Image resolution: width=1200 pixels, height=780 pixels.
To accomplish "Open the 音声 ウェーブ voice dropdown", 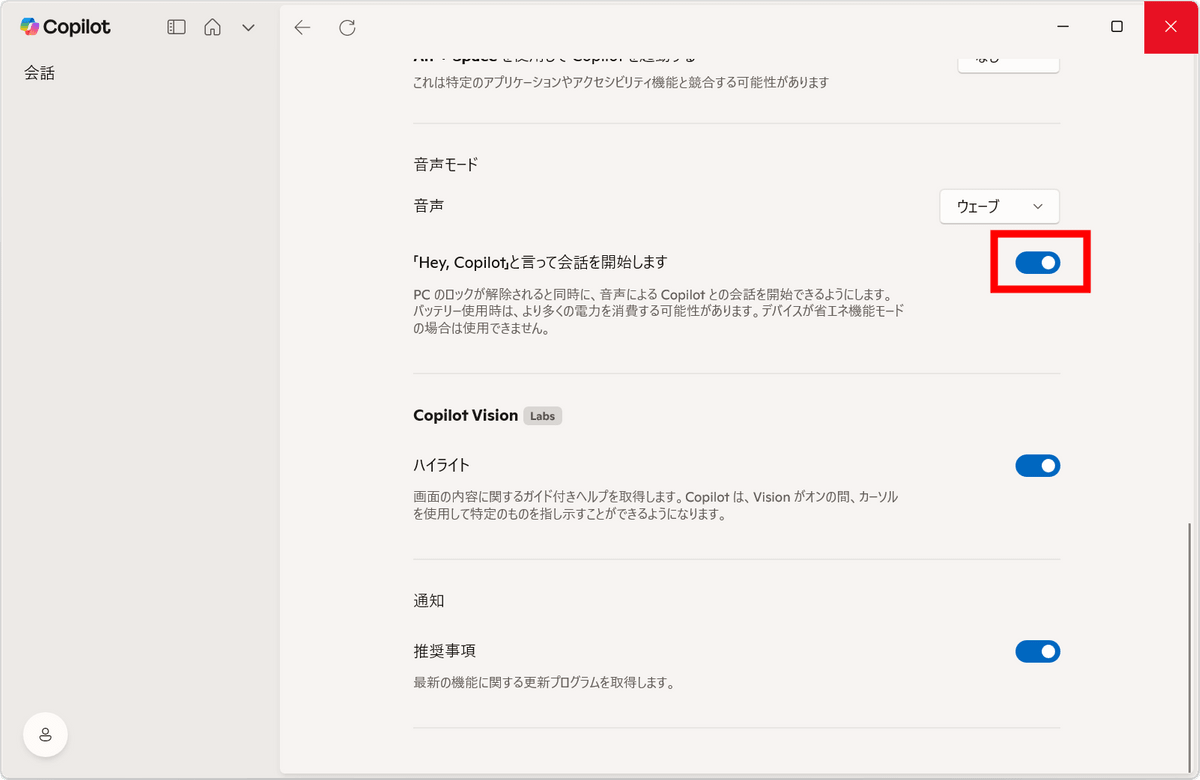I will coord(999,206).
